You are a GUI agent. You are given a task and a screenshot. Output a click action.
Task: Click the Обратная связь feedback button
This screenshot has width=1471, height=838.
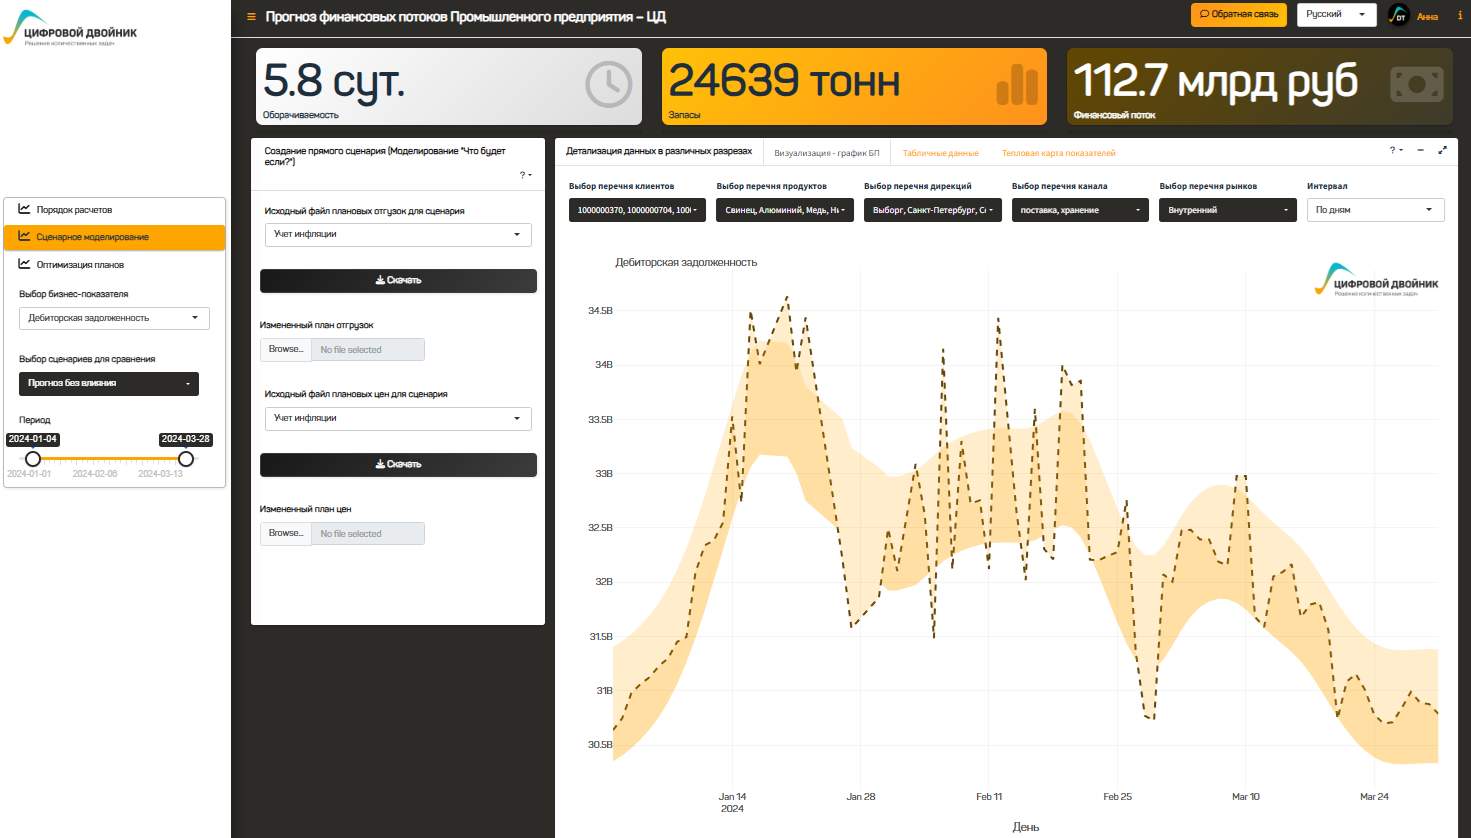coord(1238,15)
